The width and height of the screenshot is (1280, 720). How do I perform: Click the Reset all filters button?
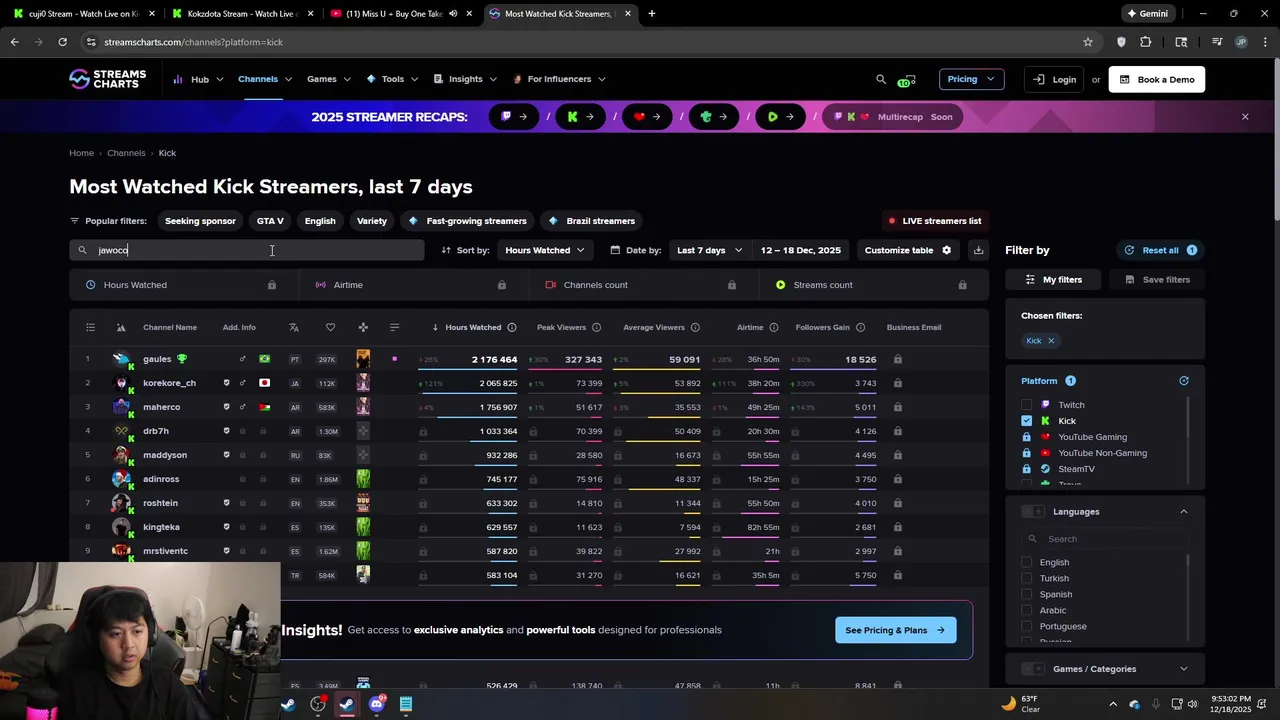[1160, 250]
